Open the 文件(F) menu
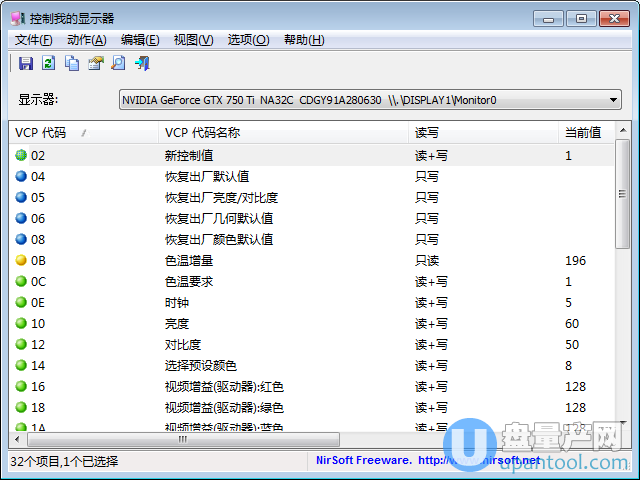Screen dimensions: 640x480 pyautogui.click(x=33, y=40)
